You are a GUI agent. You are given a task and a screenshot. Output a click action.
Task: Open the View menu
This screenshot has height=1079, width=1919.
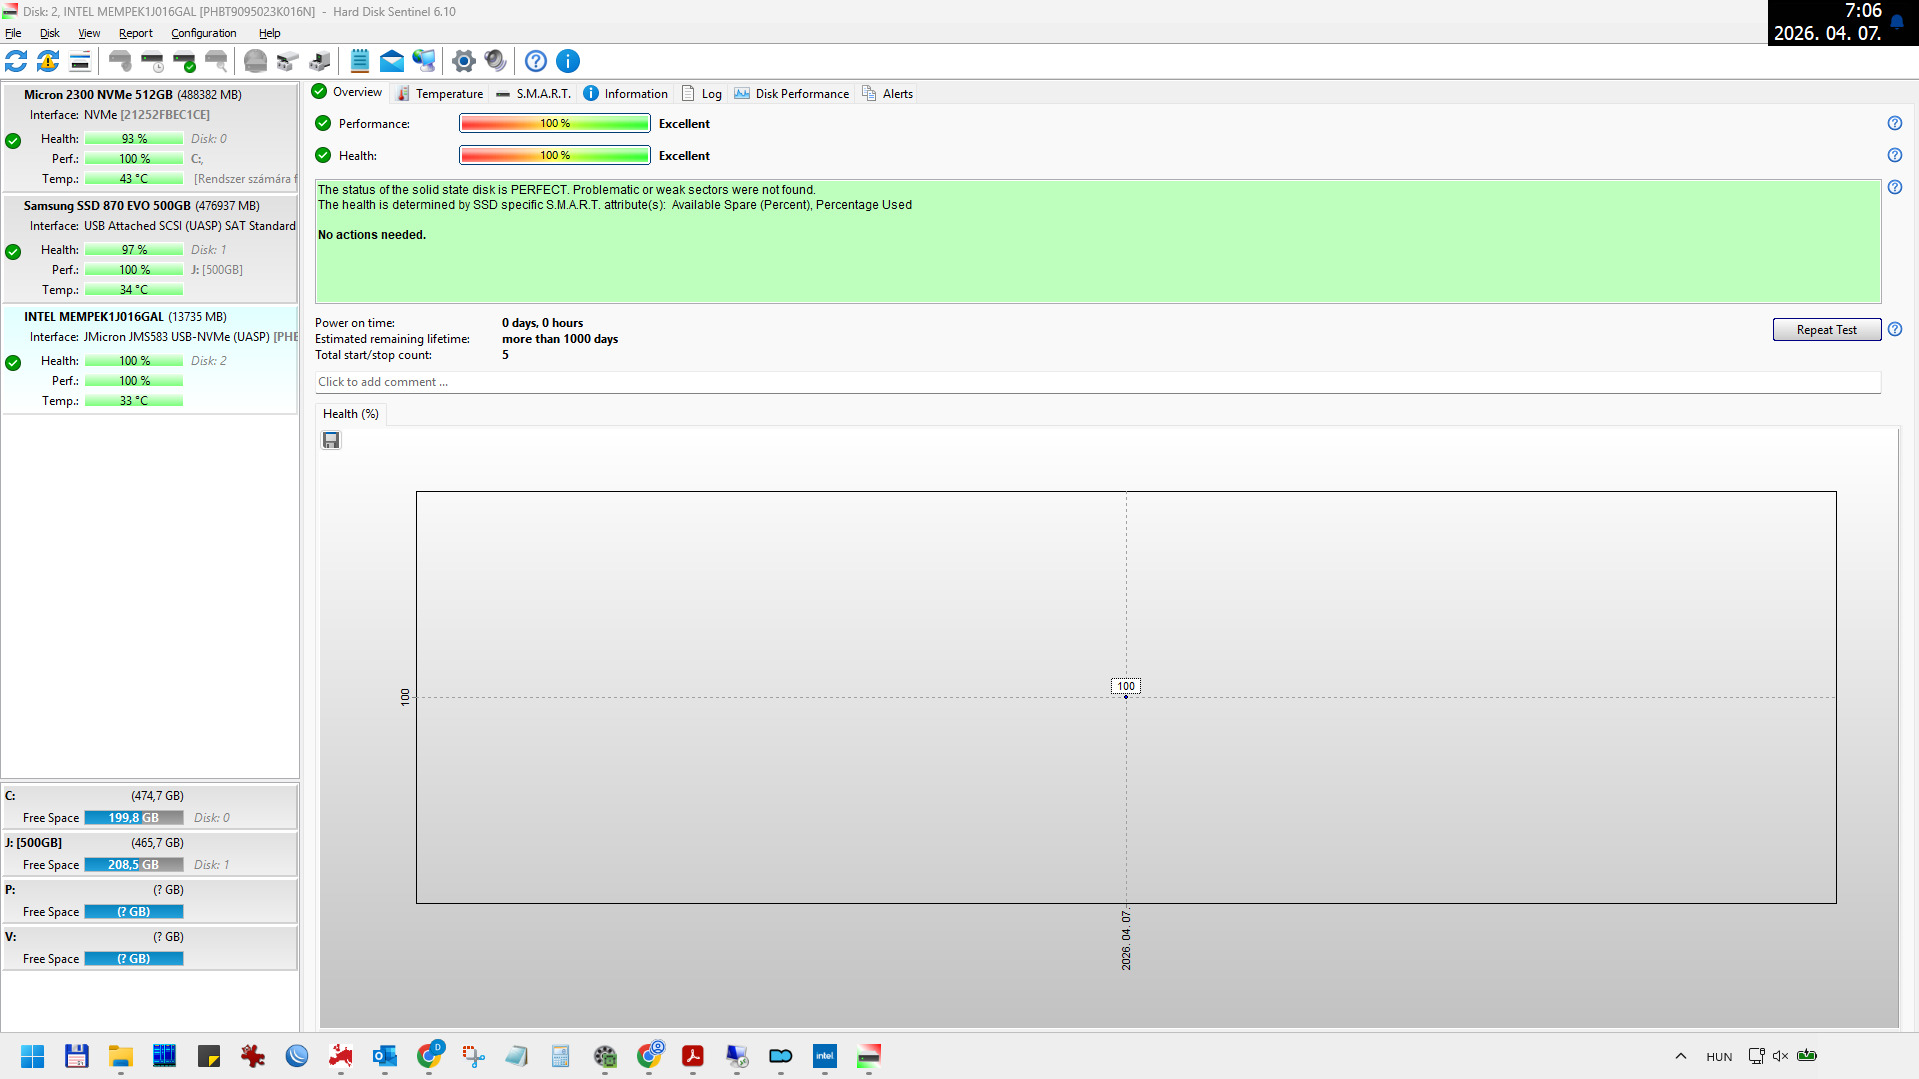(x=89, y=33)
